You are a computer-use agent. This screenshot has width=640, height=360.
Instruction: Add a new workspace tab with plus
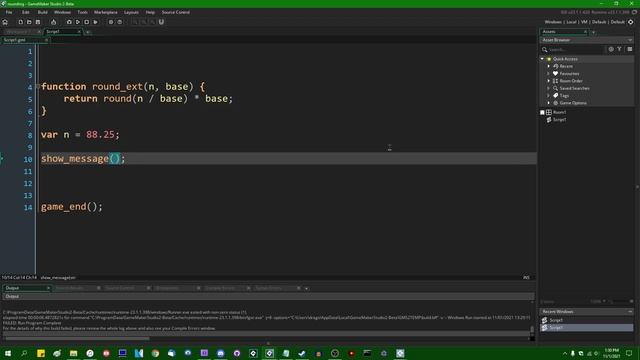(x=87, y=32)
